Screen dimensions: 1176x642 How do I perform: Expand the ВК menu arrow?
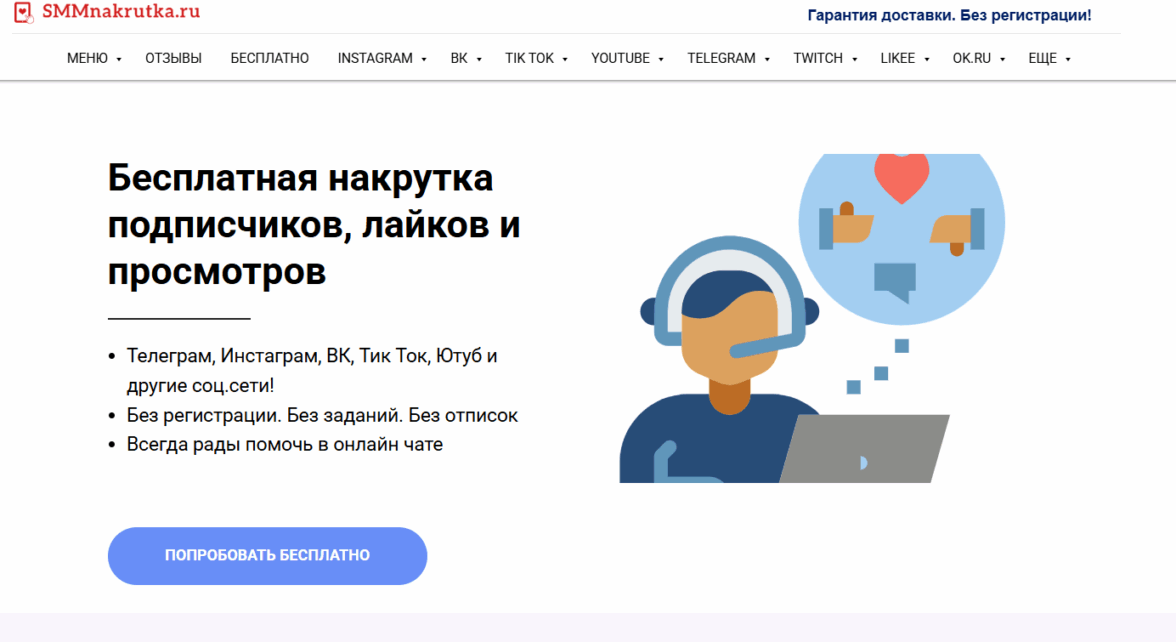click(479, 59)
